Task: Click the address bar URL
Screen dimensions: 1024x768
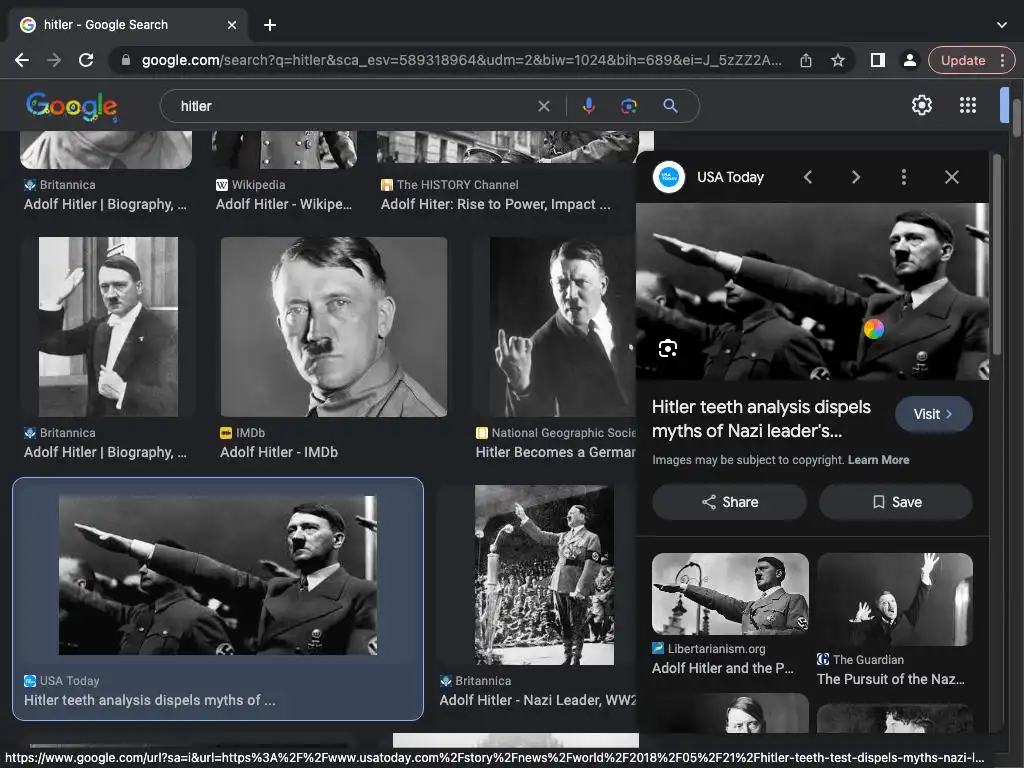Action: pyautogui.click(x=461, y=60)
